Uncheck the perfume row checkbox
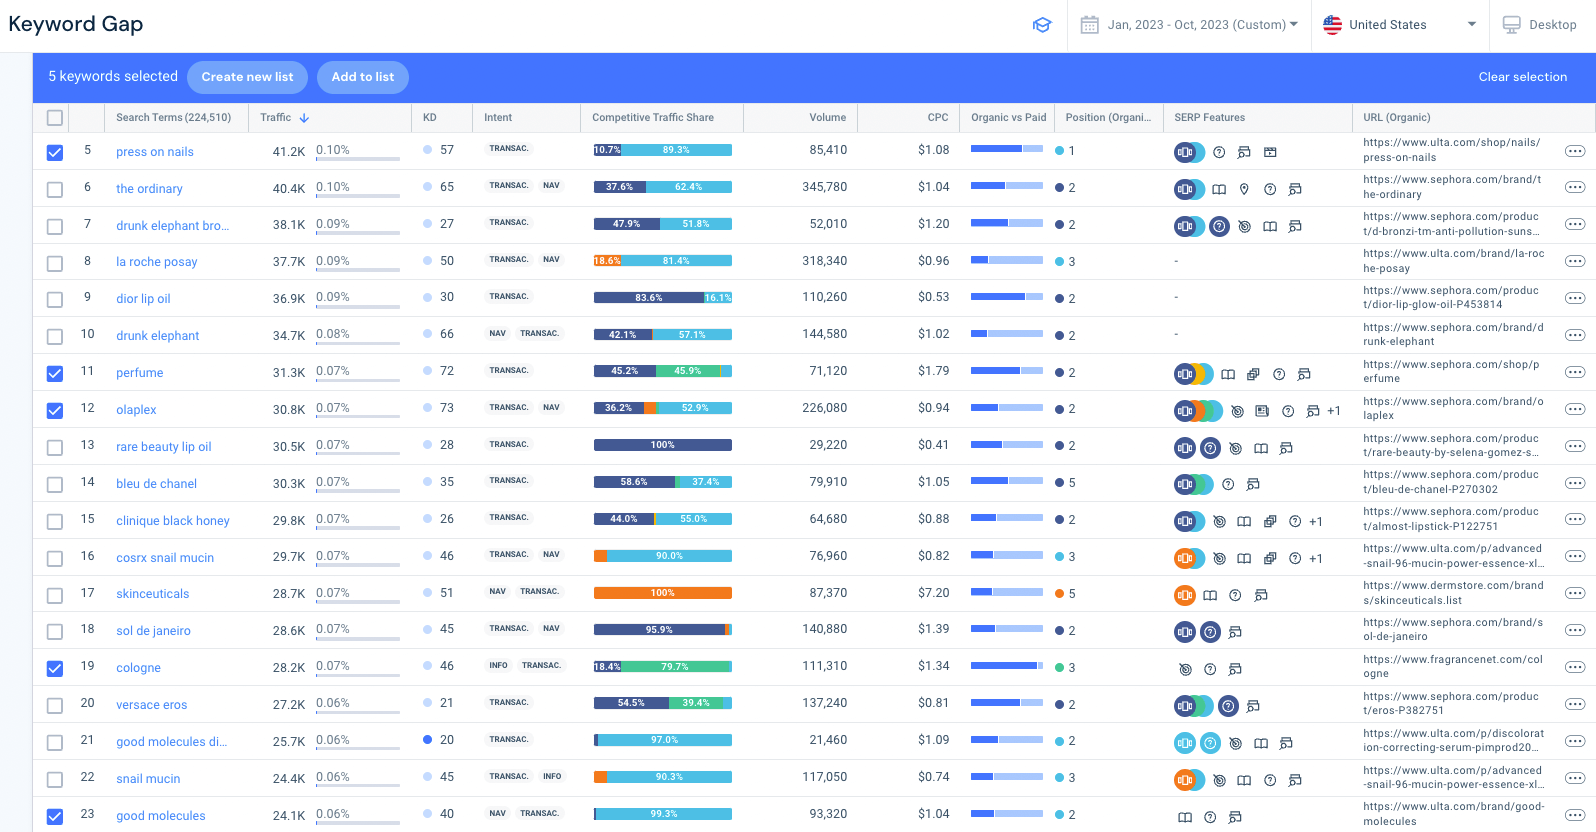Image resolution: width=1596 pixels, height=832 pixels. [x=55, y=373]
